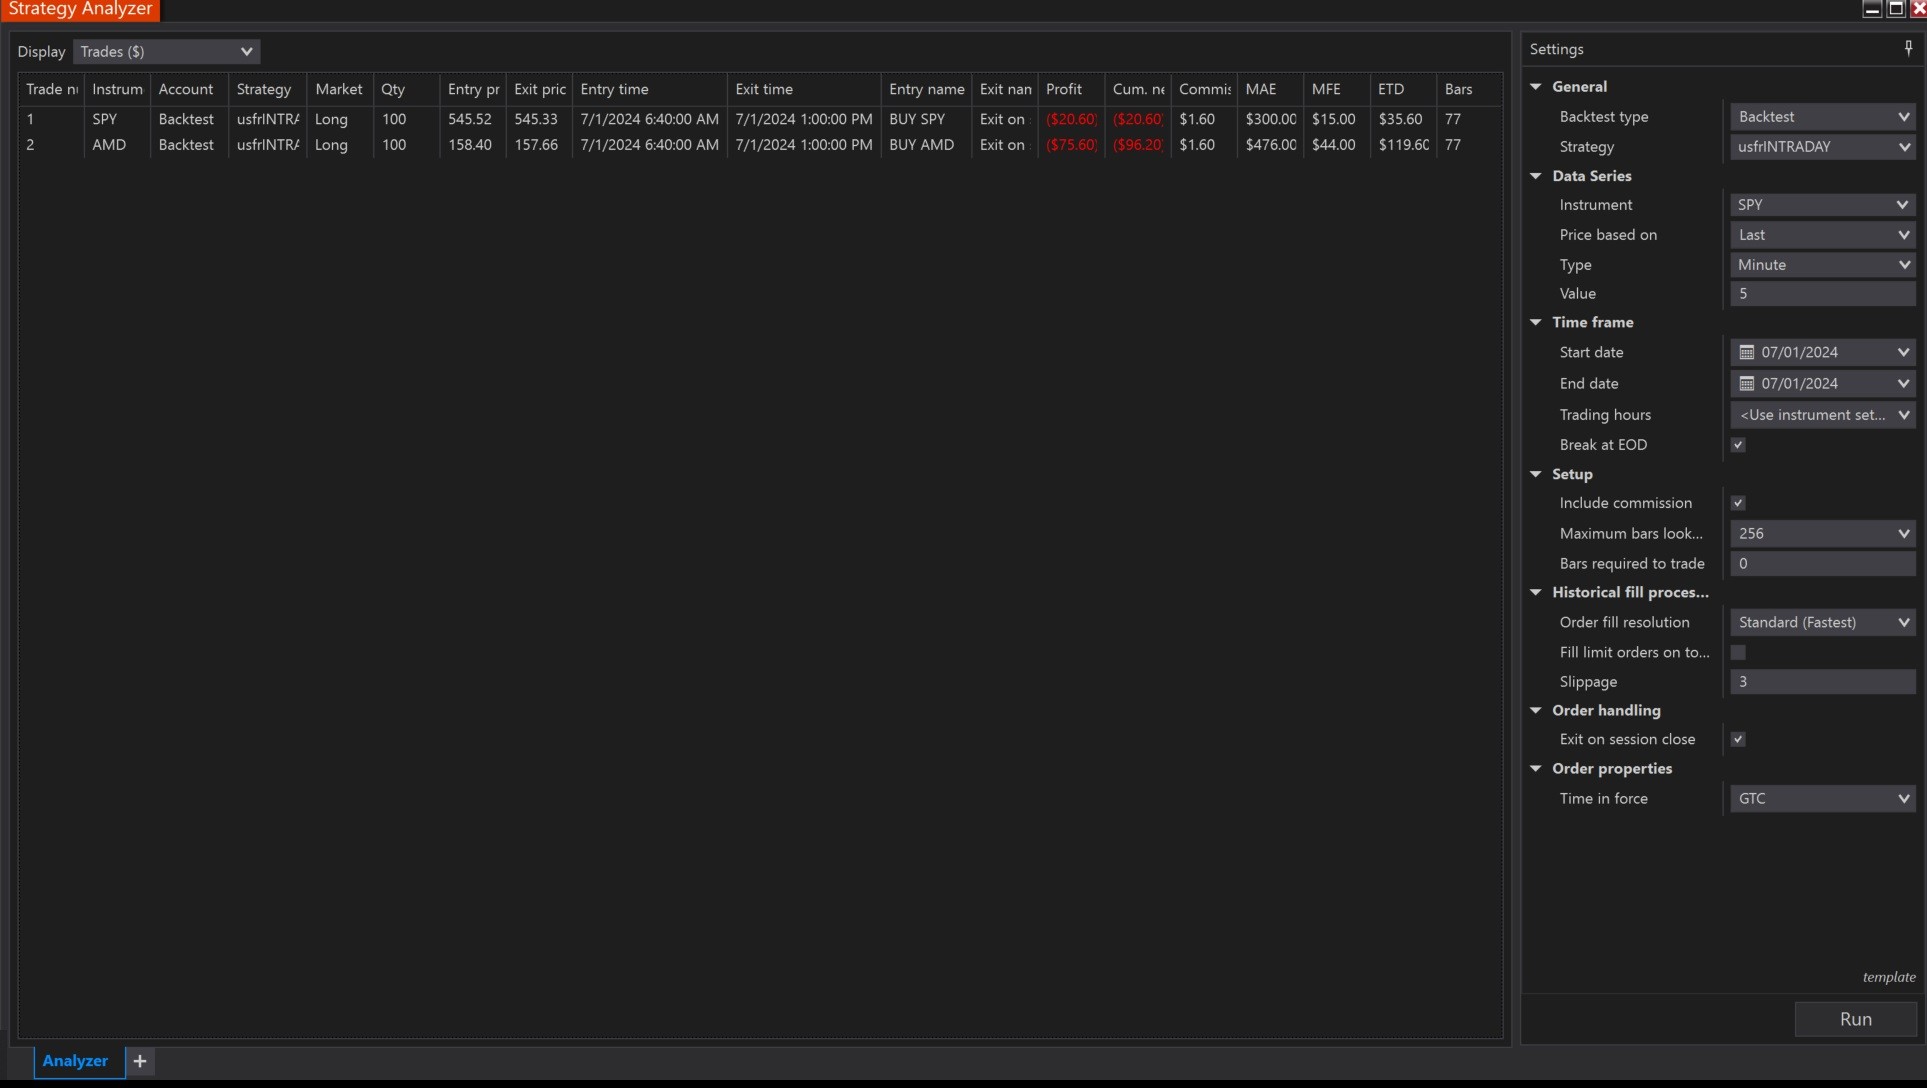Open the End date calendar icon
1927x1088 pixels.
(x=1747, y=383)
